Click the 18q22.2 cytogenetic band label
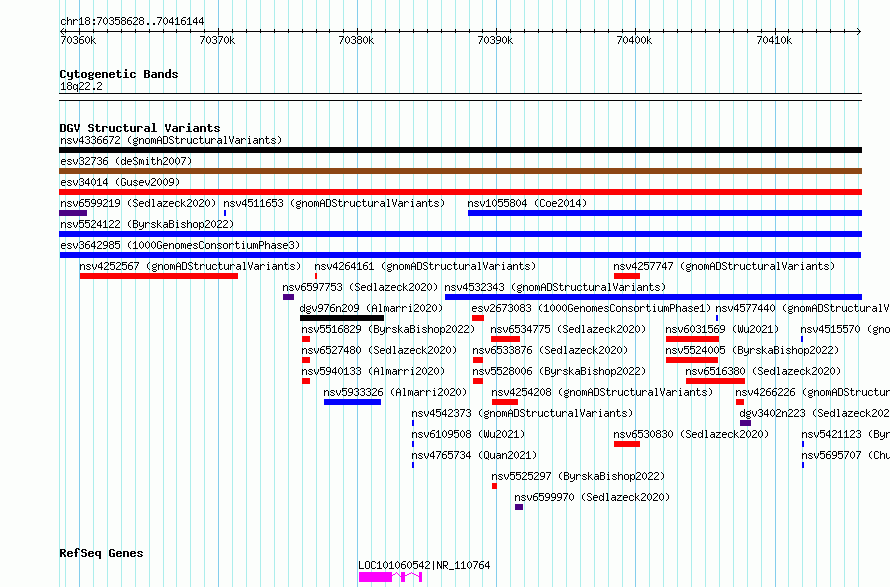Image resolution: width=890 pixels, height=587 pixels. pos(81,86)
